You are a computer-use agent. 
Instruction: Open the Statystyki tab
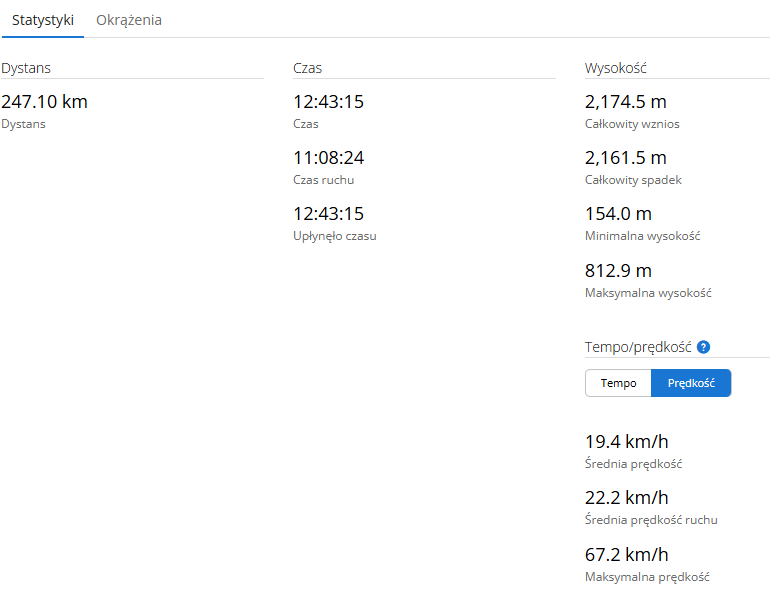click(43, 20)
